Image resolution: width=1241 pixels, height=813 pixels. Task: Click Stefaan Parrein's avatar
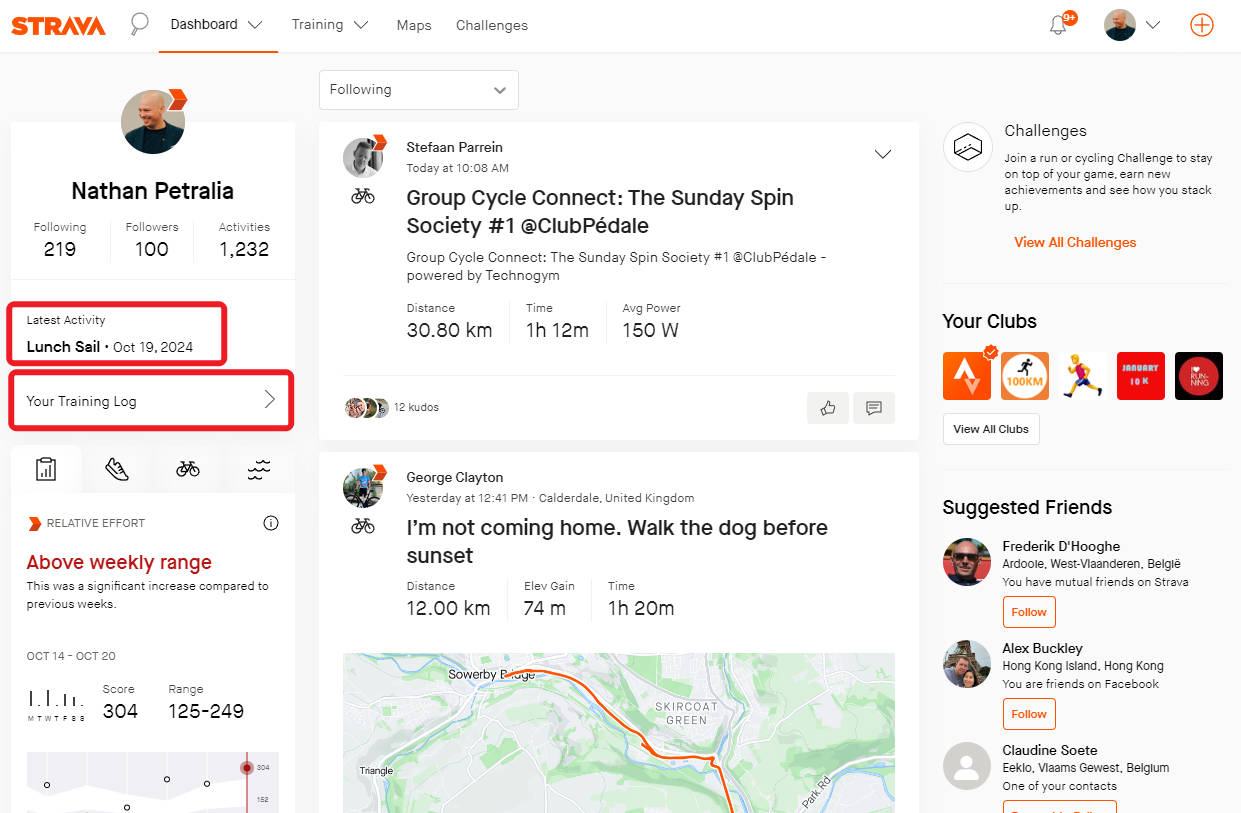363,158
